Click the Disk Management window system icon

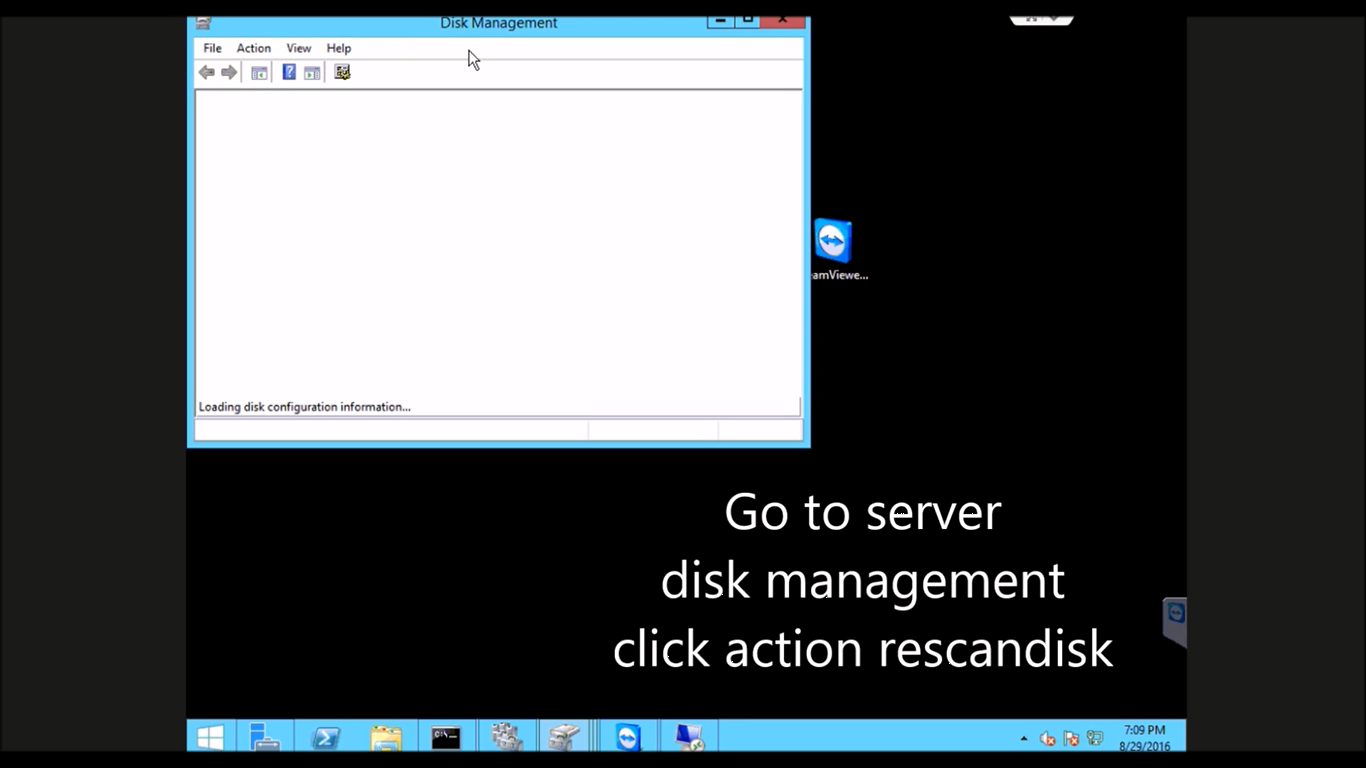pyautogui.click(x=202, y=21)
